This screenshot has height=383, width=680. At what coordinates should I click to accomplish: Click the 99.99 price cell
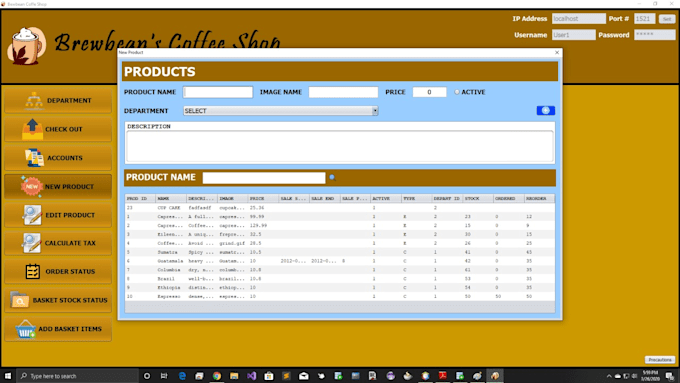[263, 216]
